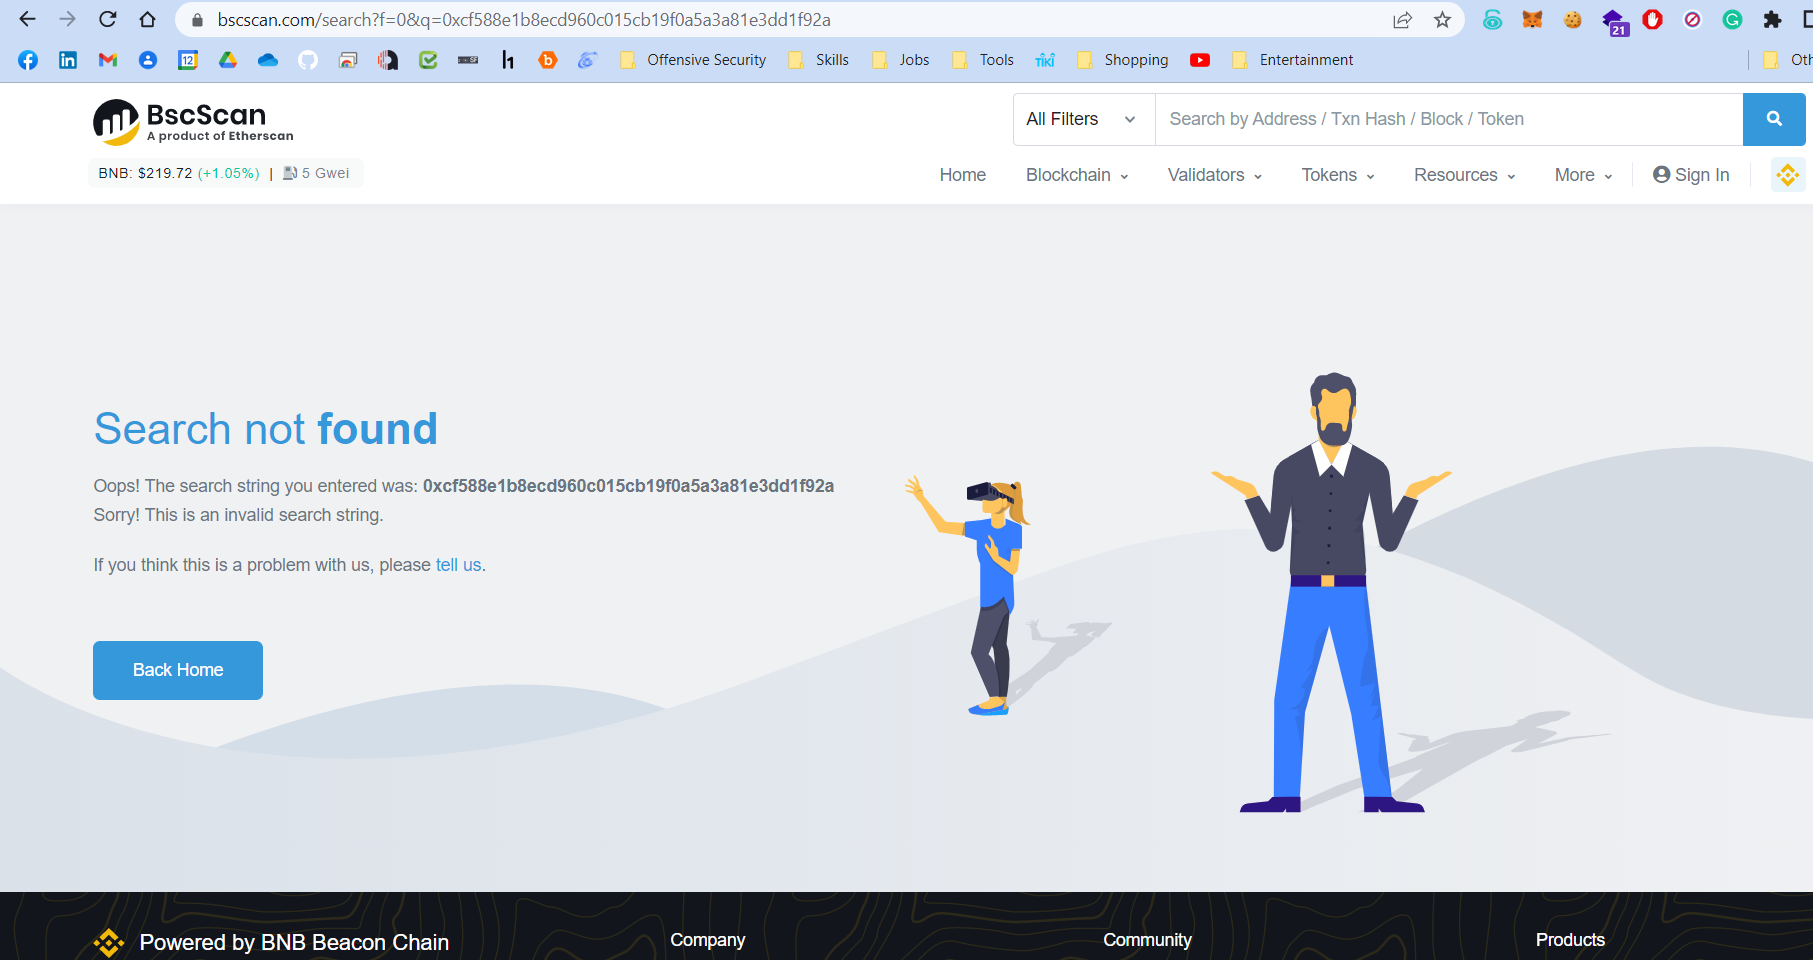Open the Google Calendar bookmark

click(188, 60)
